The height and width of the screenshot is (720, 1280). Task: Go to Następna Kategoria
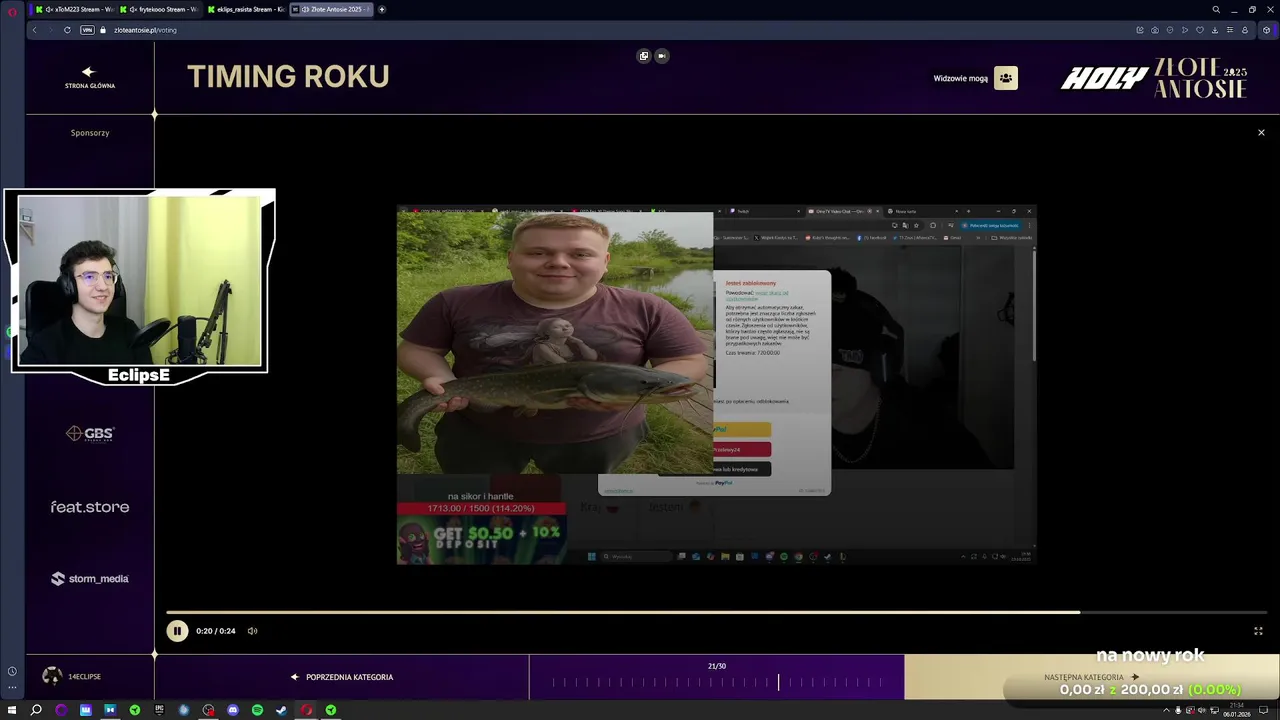(x=1091, y=677)
